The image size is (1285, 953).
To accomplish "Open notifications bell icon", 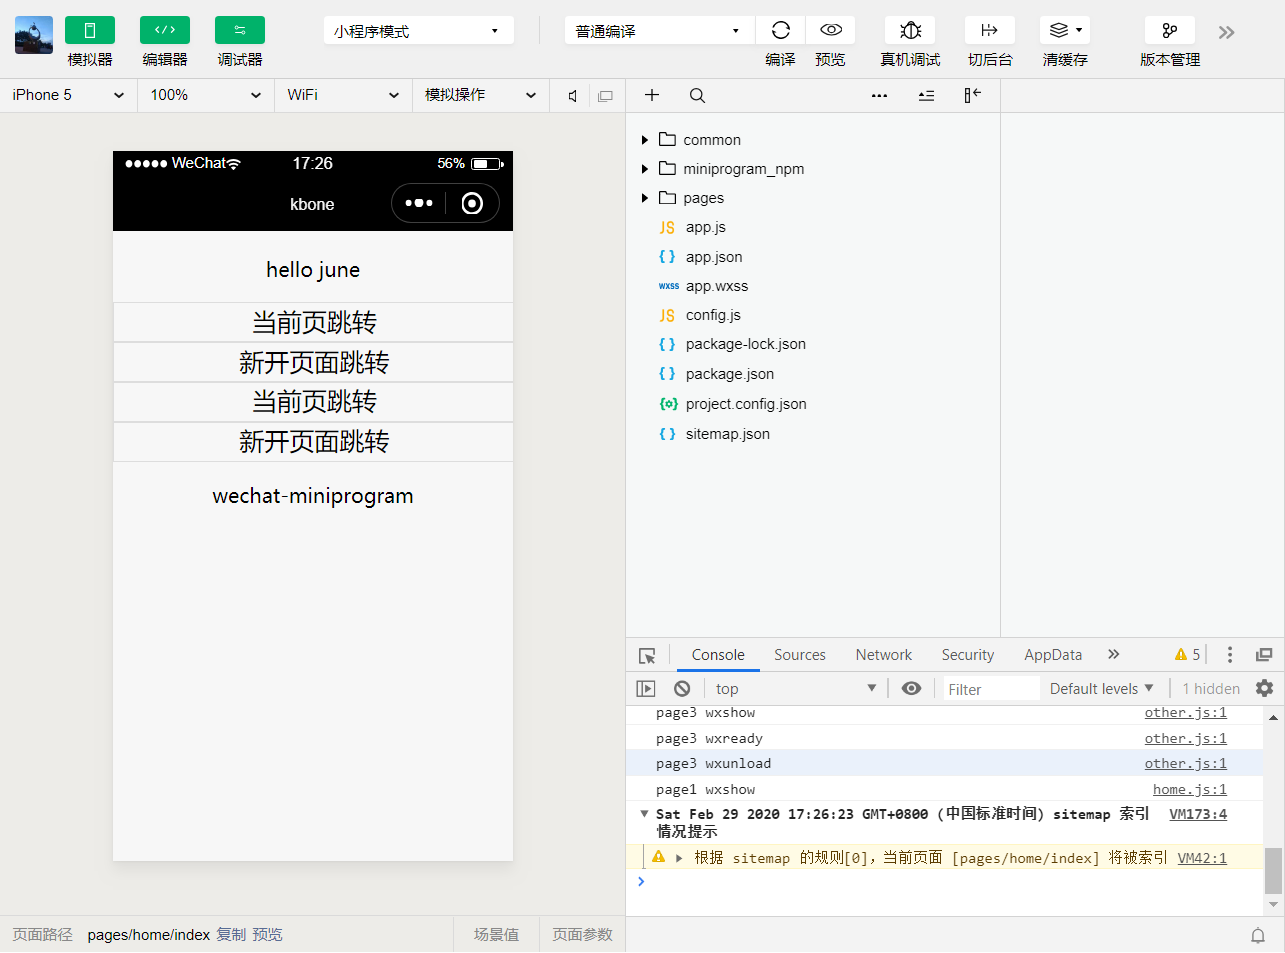I will (x=1258, y=936).
